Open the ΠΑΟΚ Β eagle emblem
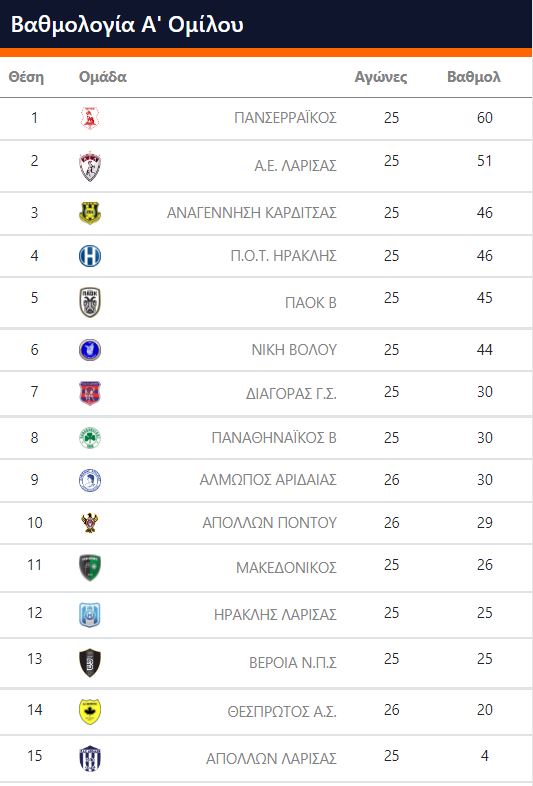This screenshot has width=533, height=786. pyautogui.click(x=90, y=302)
